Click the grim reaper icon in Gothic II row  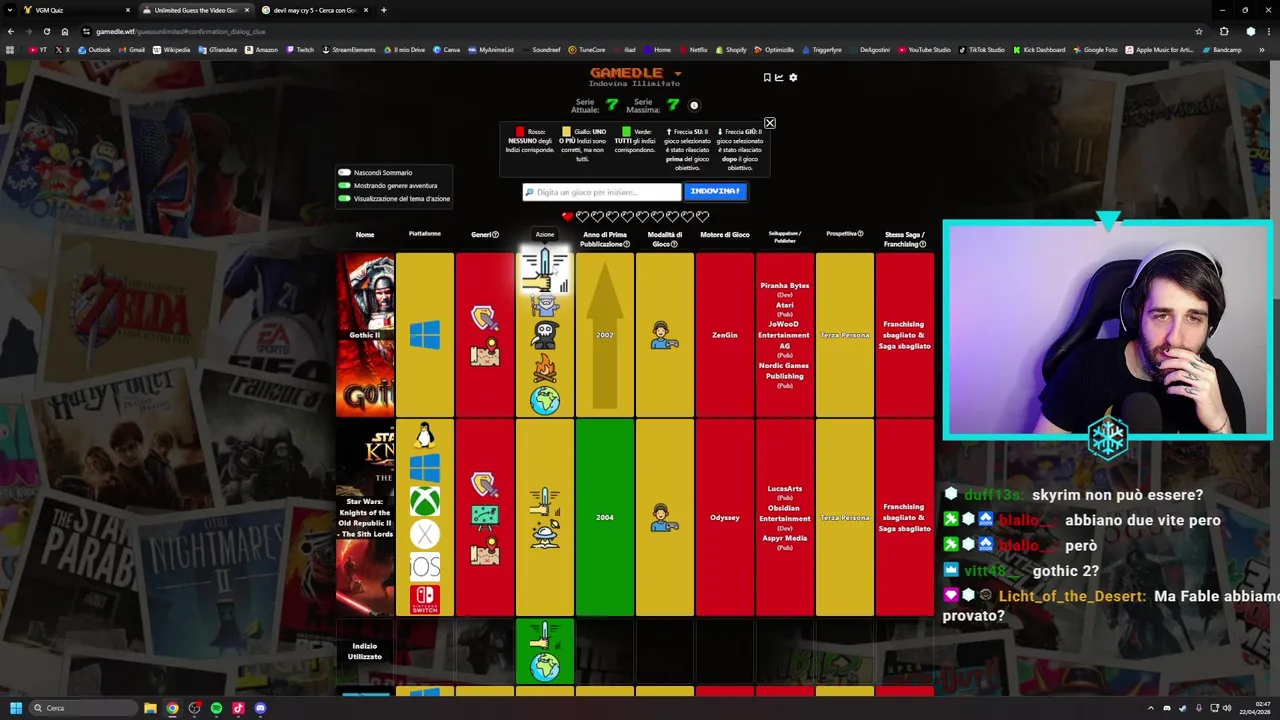[545, 335]
